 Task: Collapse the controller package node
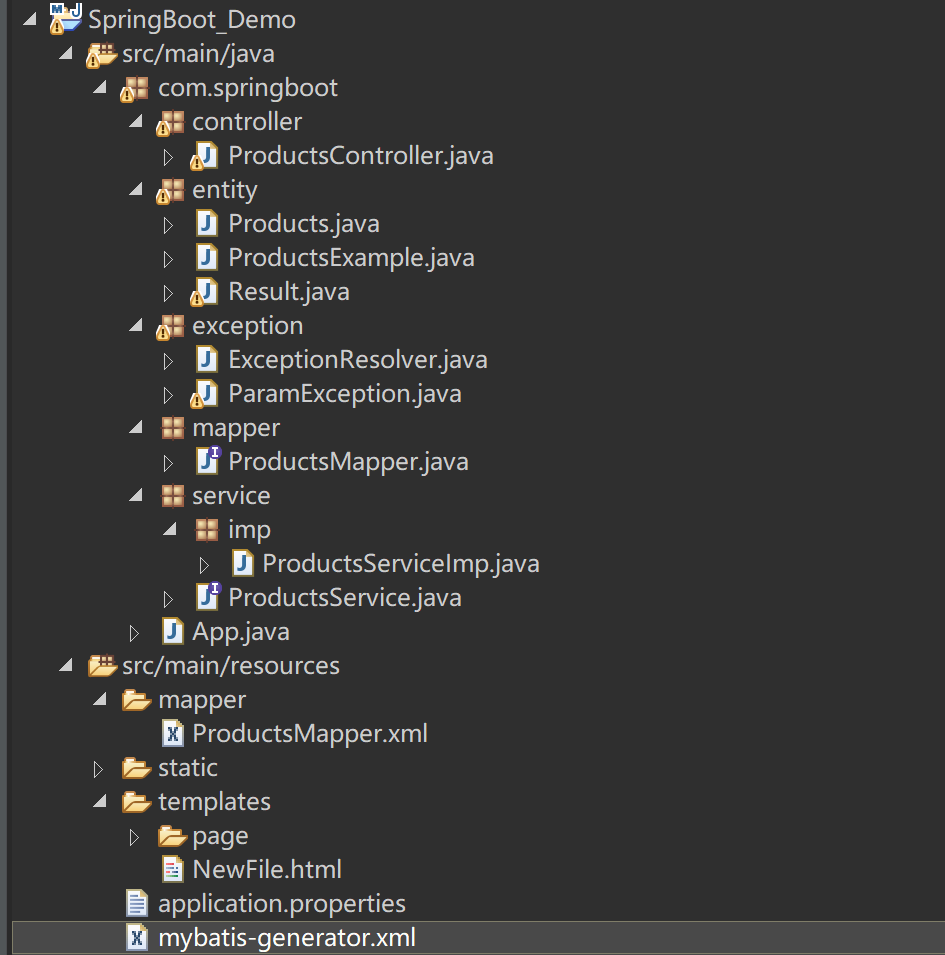(x=136, y=121)
